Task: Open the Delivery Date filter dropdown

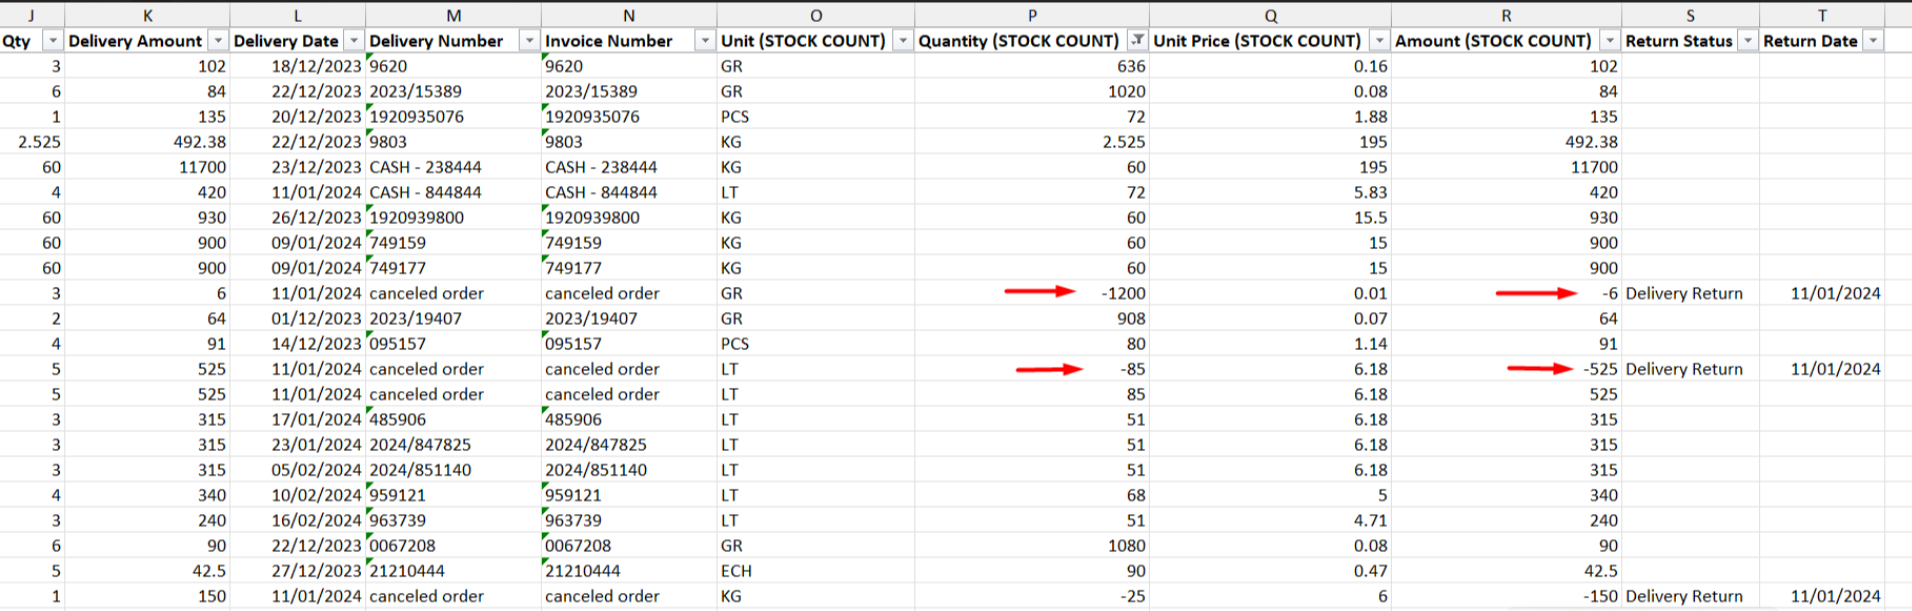Action: pos(354,41)
